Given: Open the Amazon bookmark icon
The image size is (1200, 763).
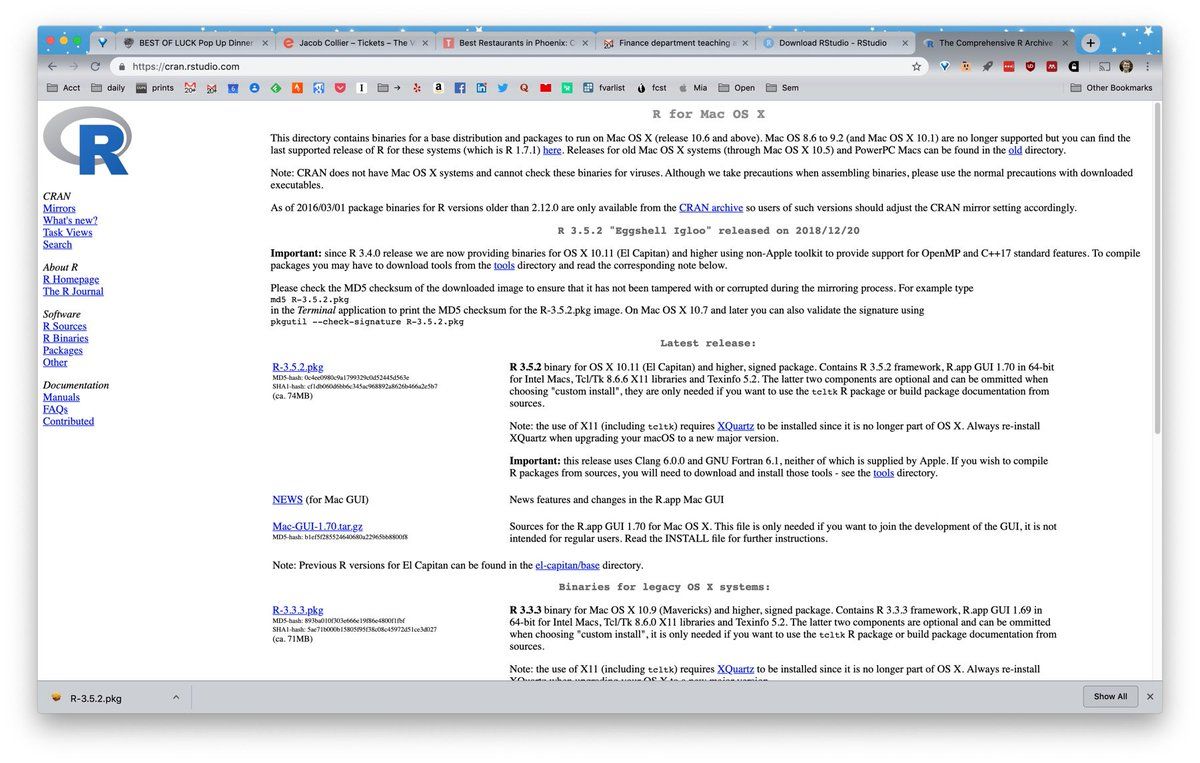Looking at the screenshot, I should coord(438,88).
